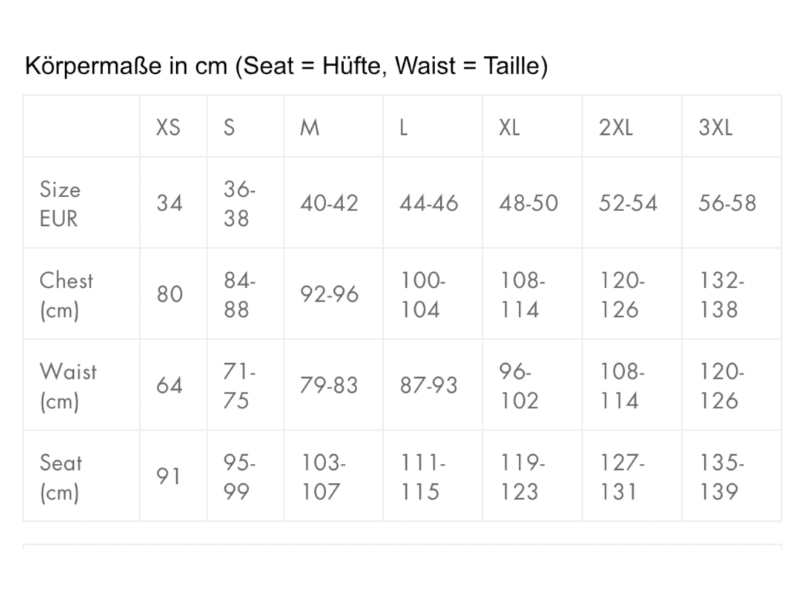Click the seat value 135-139 cell

(721, 477)
